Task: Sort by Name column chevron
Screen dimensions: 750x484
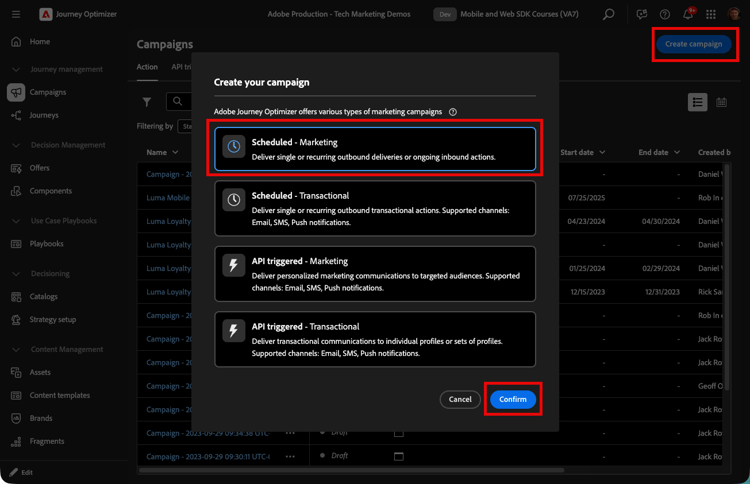Action: click(175, 152)
